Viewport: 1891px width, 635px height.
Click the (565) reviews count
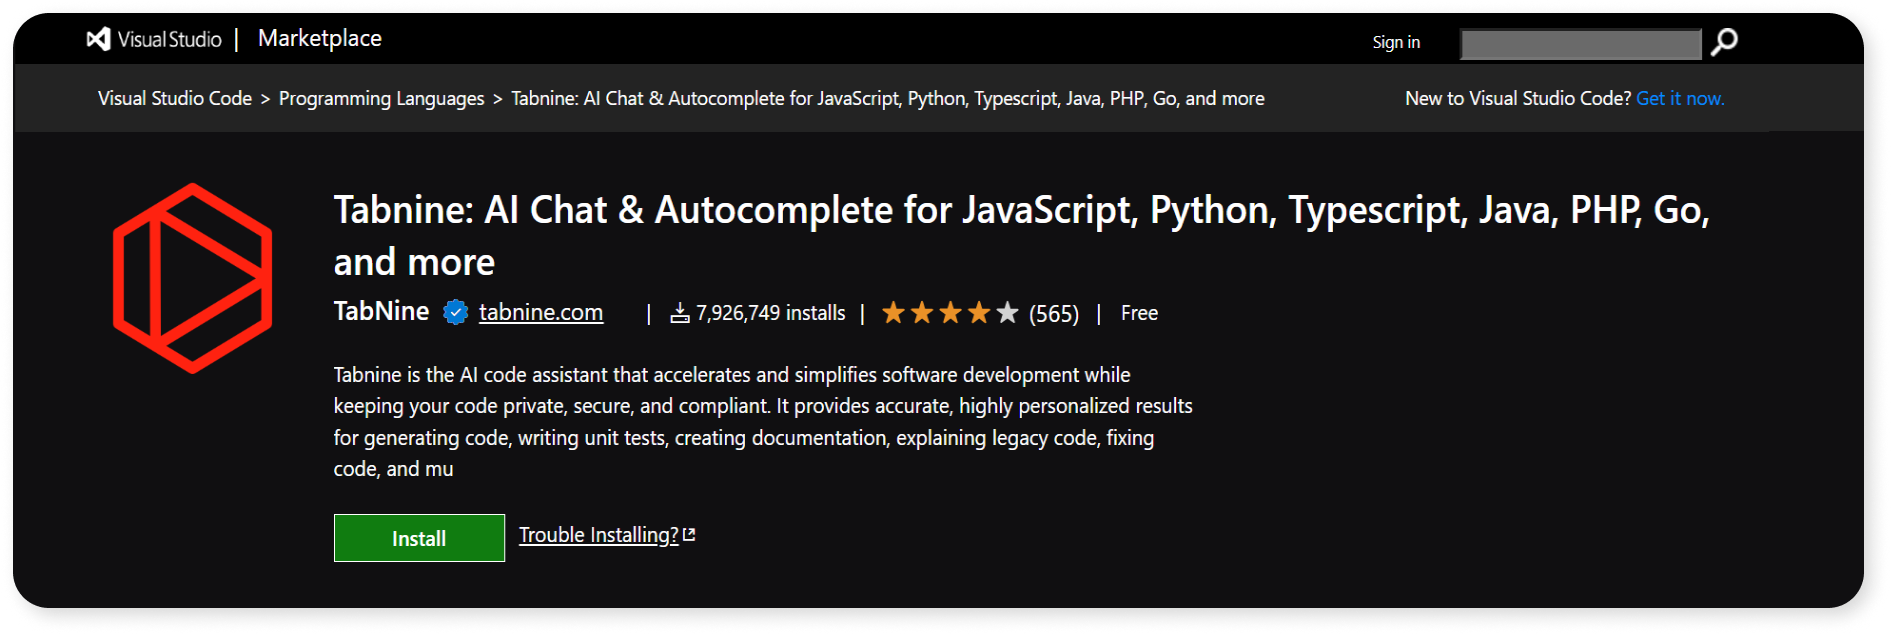click(1054, 314)
